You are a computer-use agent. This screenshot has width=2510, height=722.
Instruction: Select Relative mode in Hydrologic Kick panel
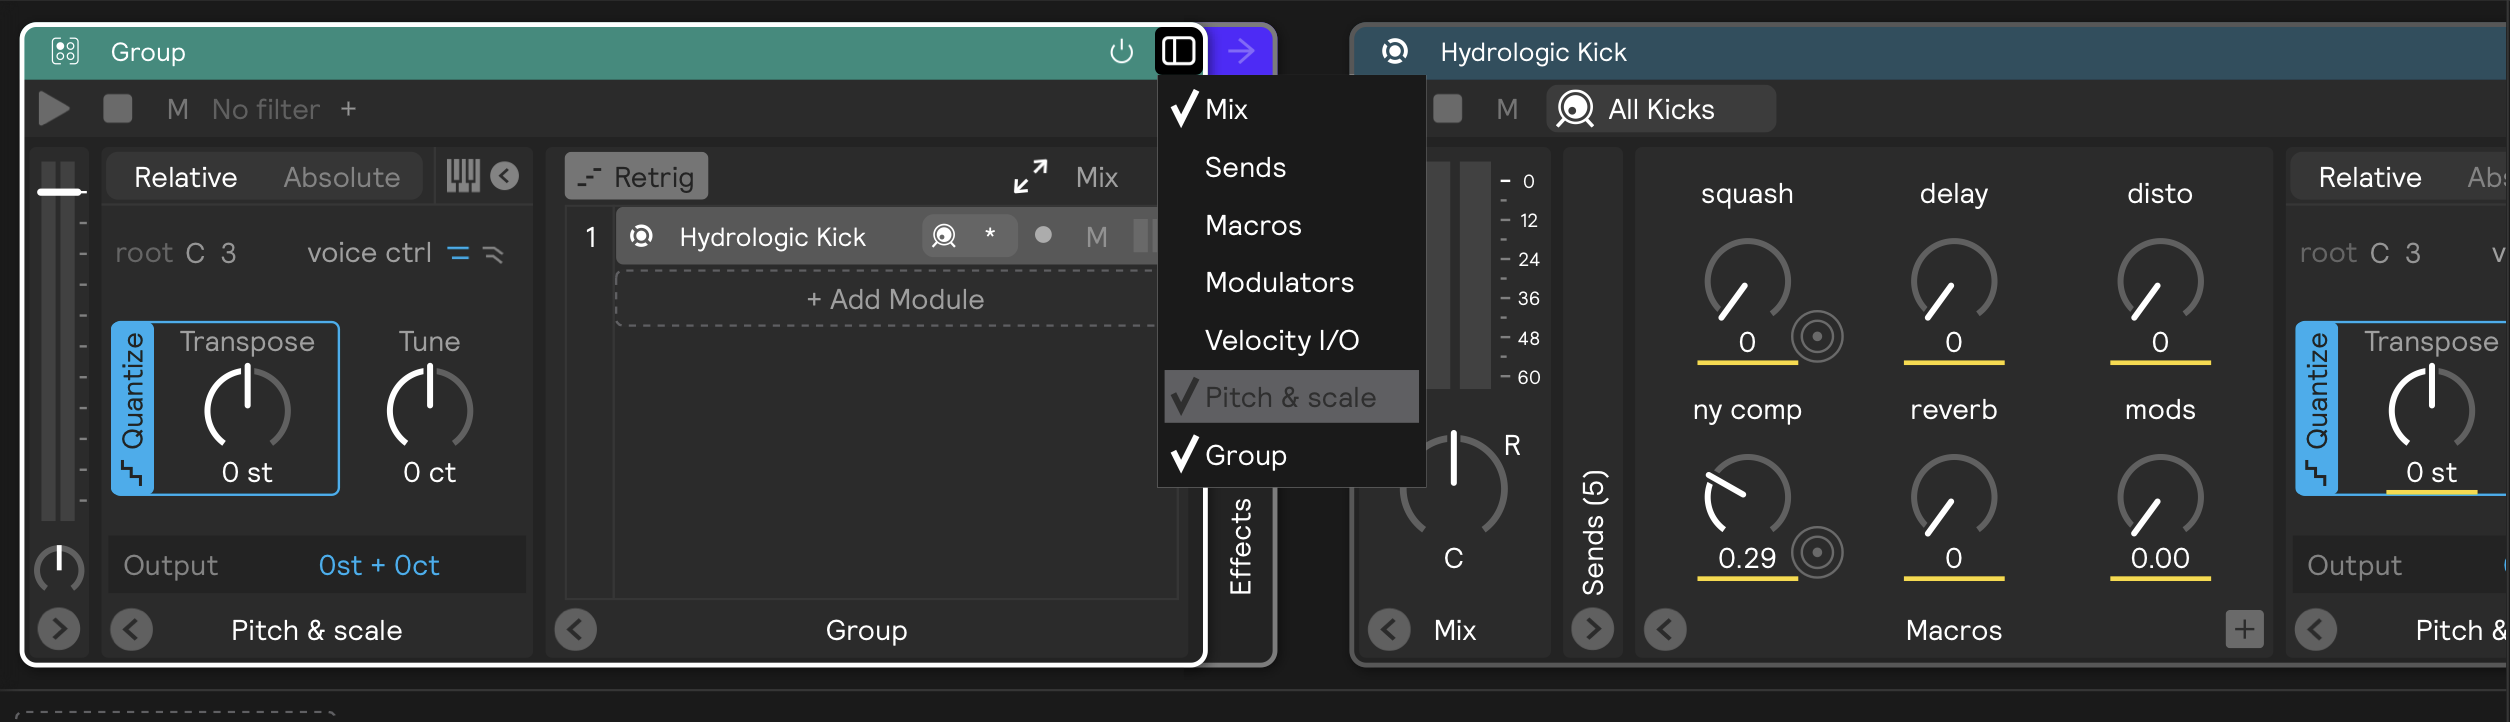[2370, 177]
